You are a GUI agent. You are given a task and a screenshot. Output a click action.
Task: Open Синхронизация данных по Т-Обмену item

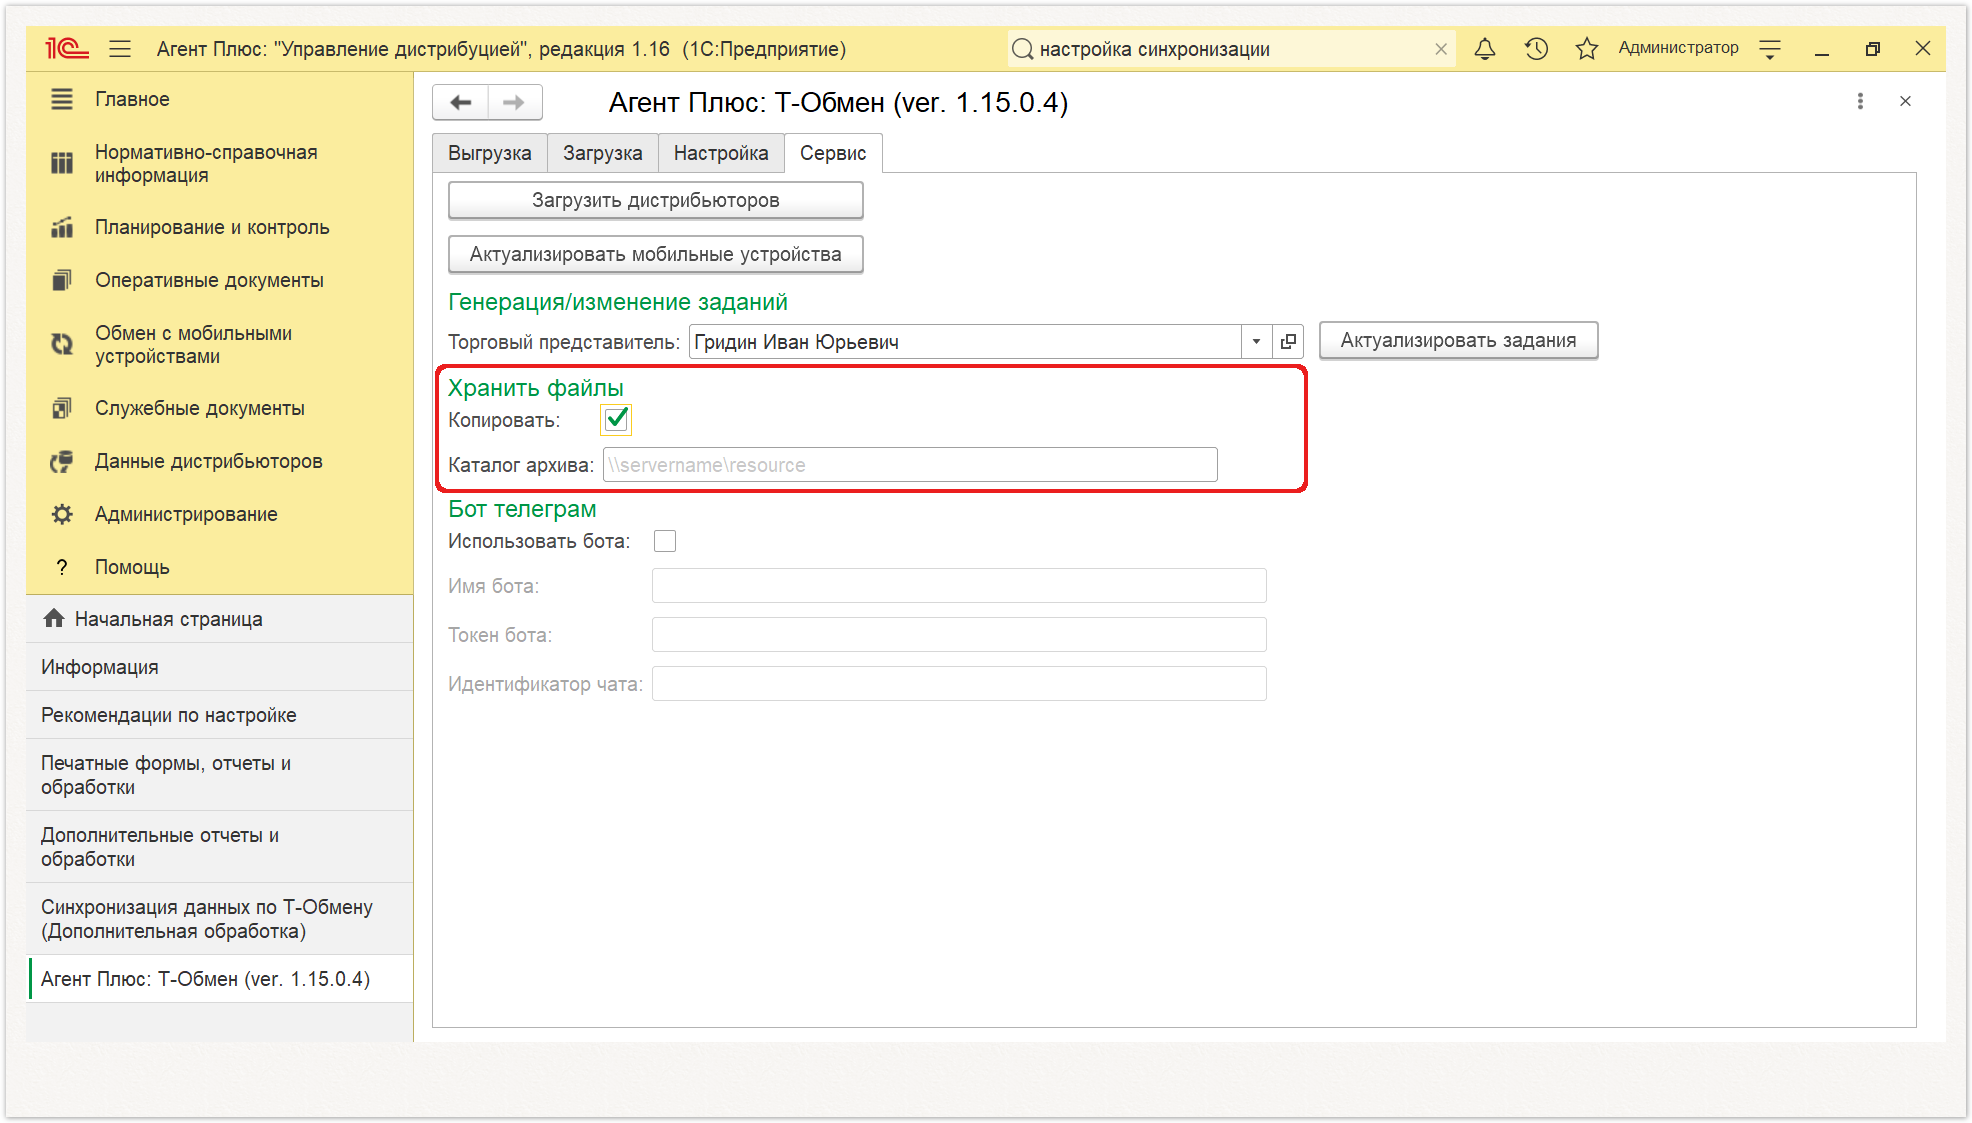point(220,919)
